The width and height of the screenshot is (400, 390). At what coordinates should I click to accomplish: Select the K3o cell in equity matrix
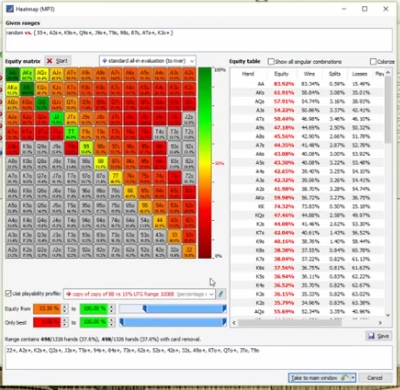coord(27,236)
